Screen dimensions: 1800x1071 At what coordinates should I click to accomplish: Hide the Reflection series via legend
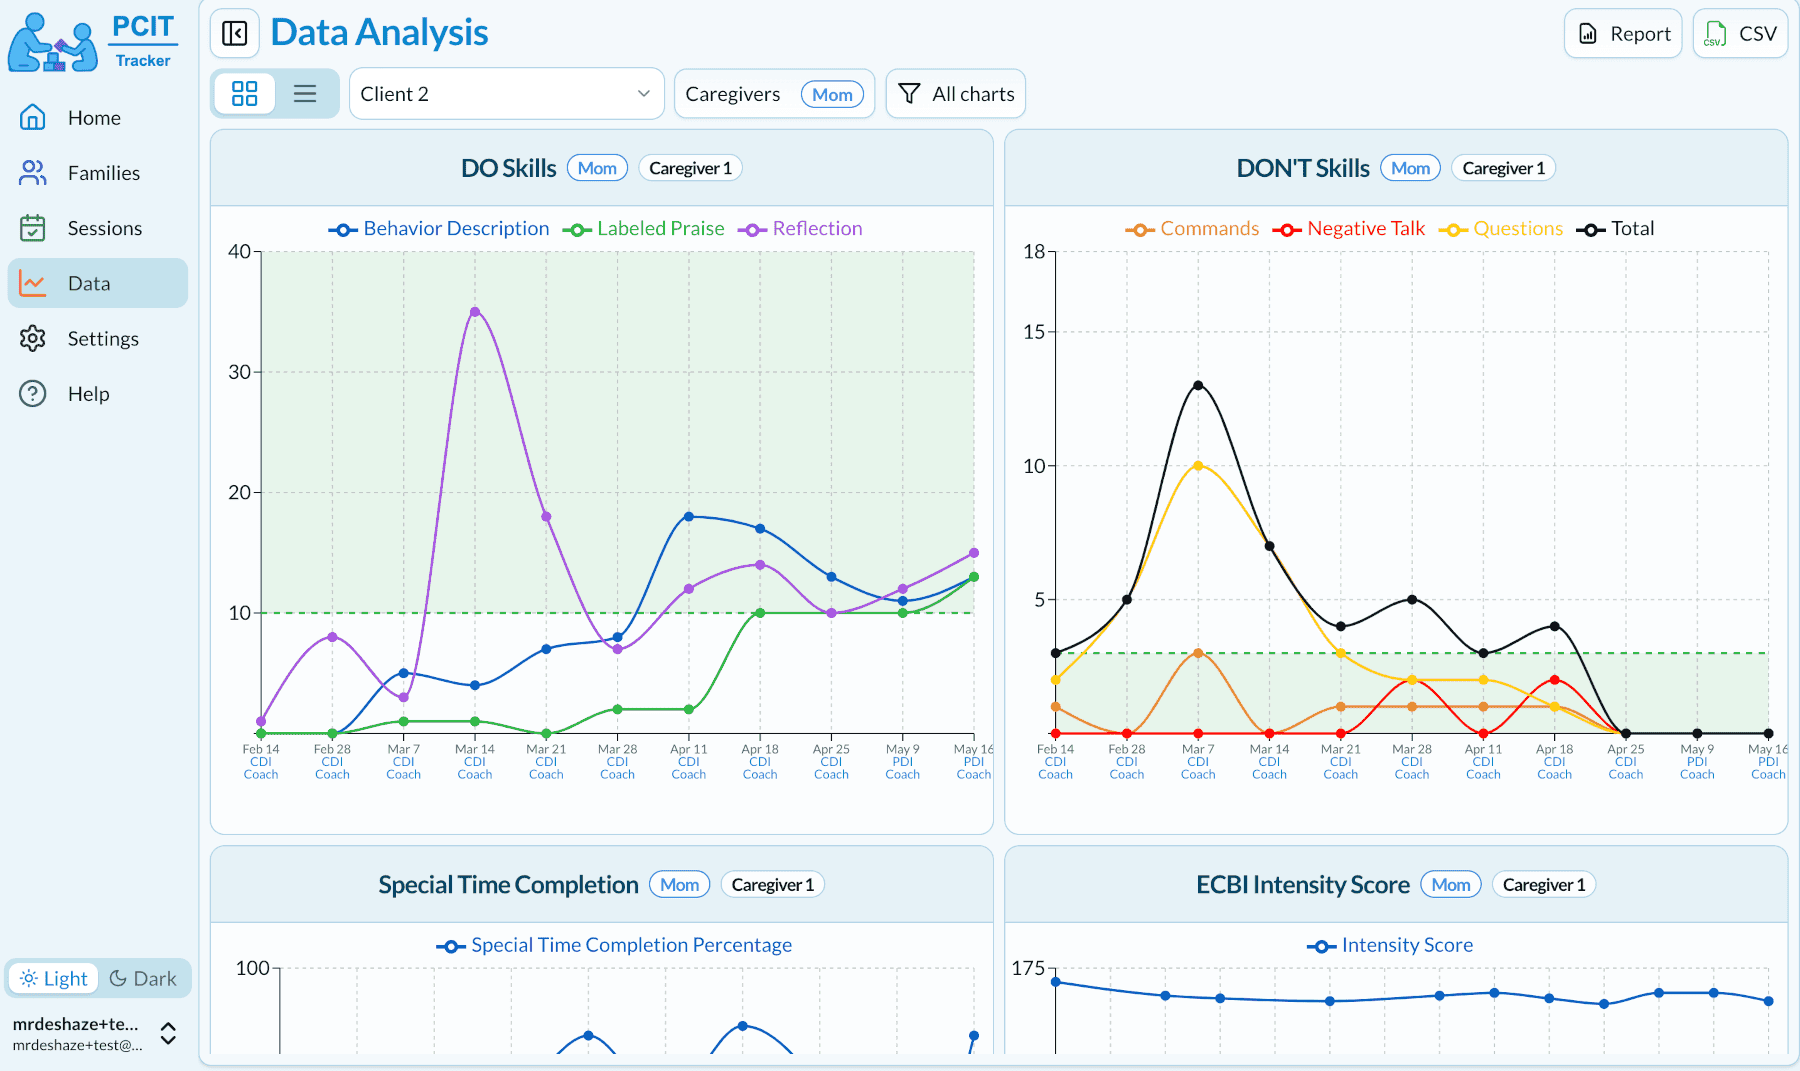pyautogui.click(x=800, y=229)
